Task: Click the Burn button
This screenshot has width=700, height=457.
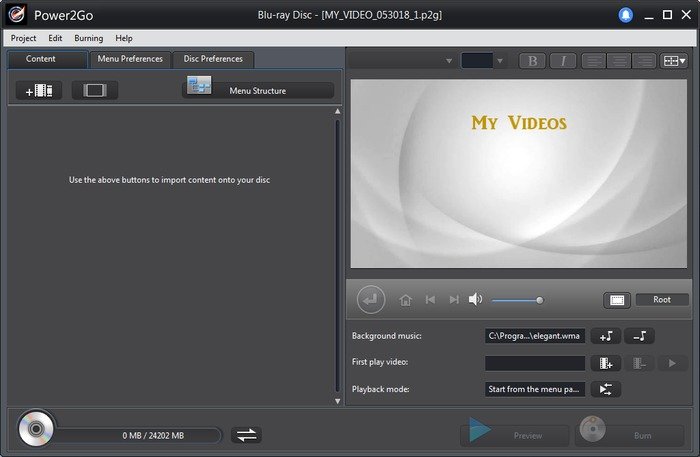Action: click(x=629, y=432)
